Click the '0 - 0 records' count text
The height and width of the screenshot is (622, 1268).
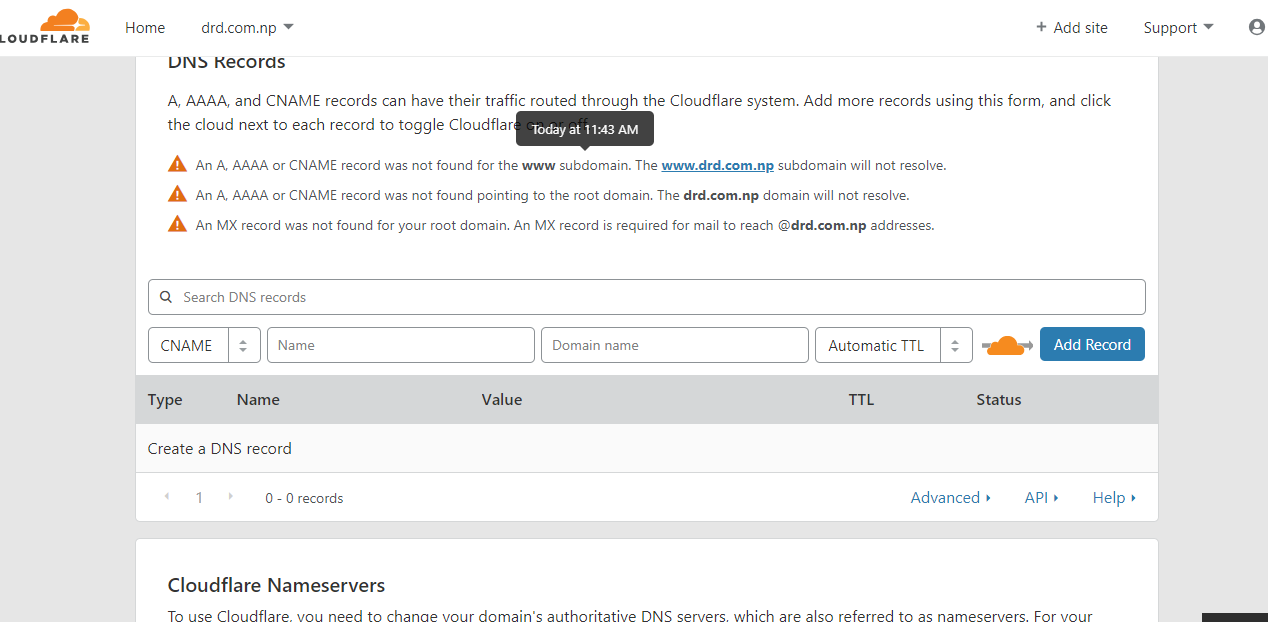point(304,498)
